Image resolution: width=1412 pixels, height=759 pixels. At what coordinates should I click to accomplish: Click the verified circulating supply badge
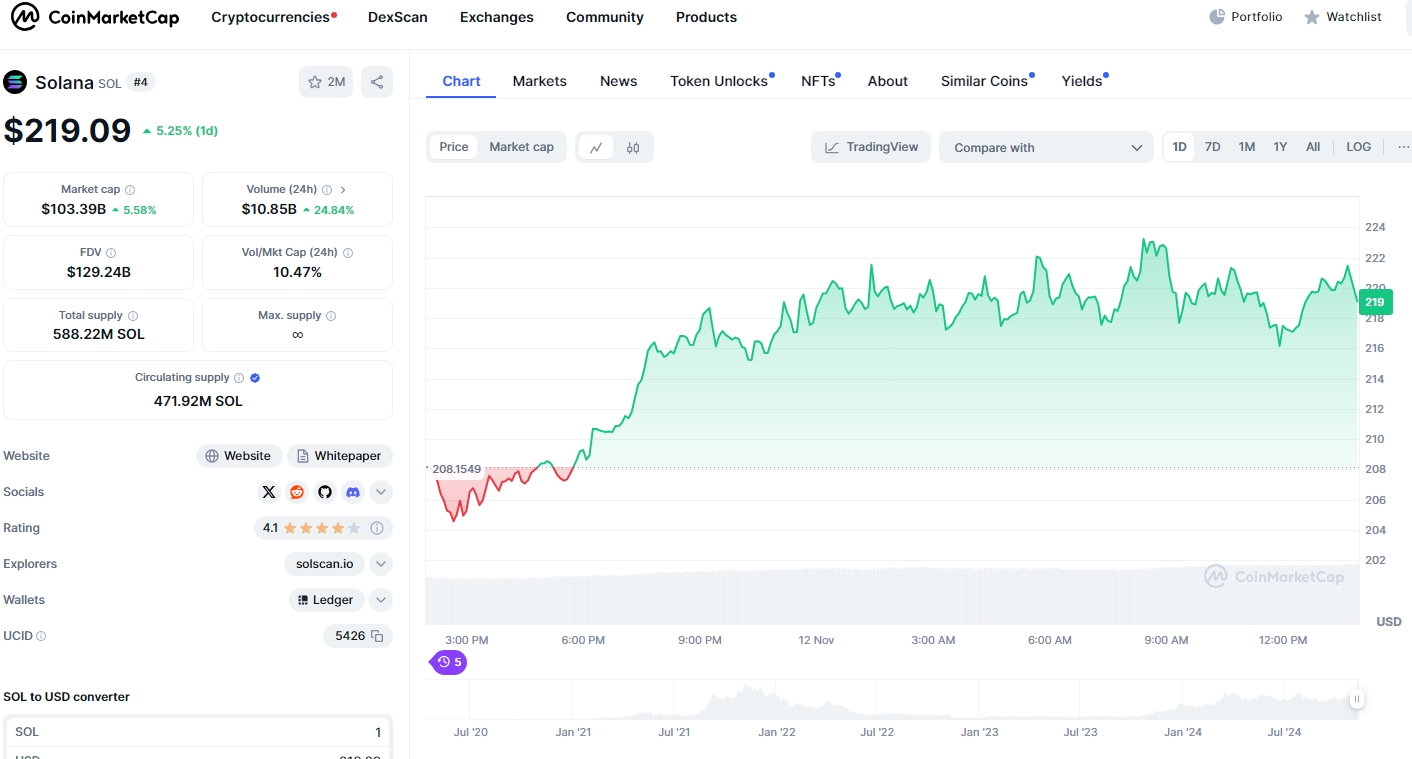[255, 378]
